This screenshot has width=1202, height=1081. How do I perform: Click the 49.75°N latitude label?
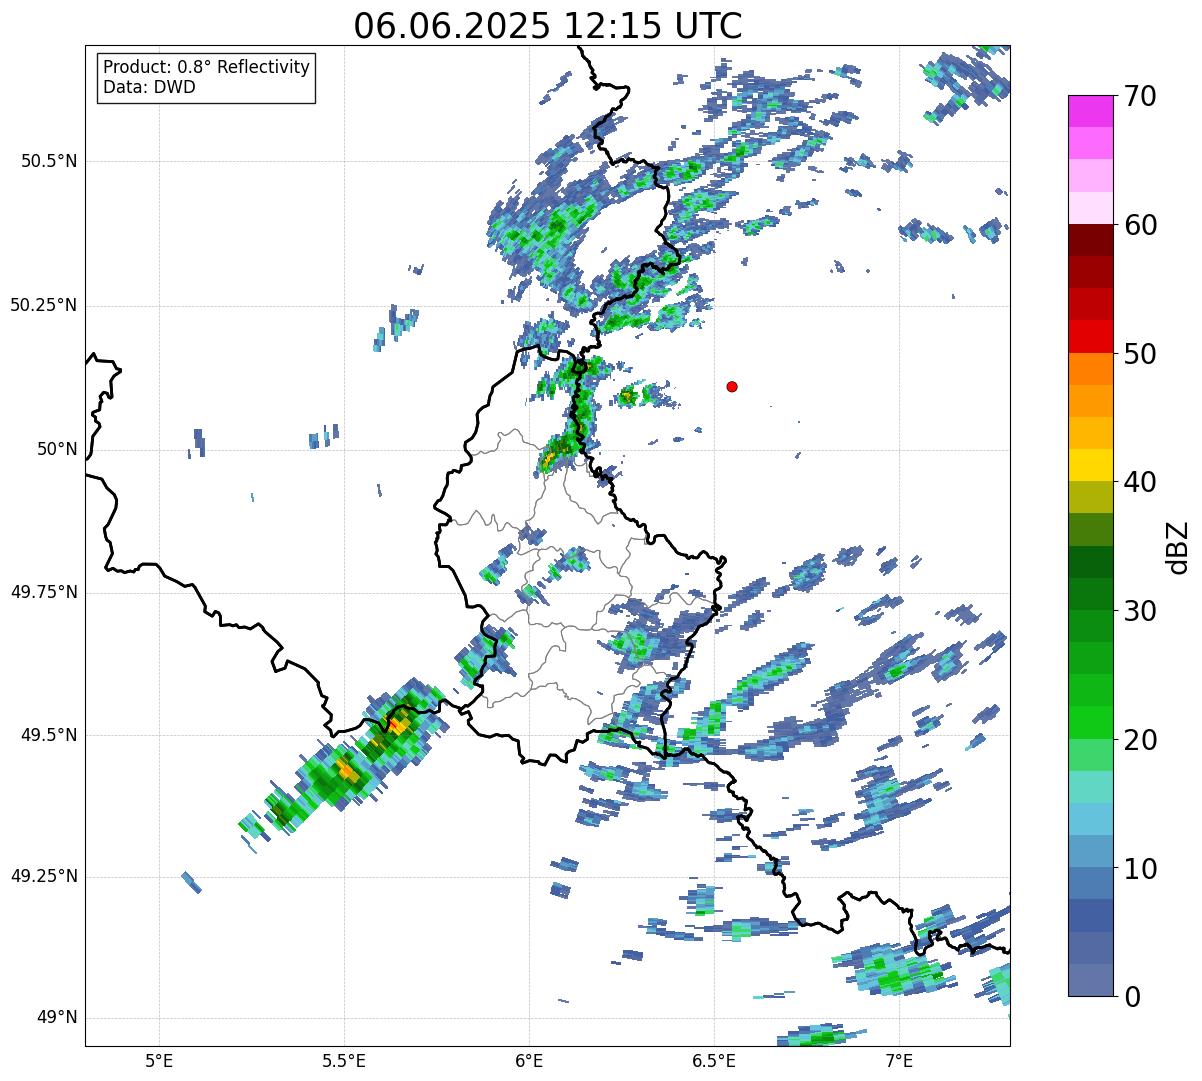[44, 592]
